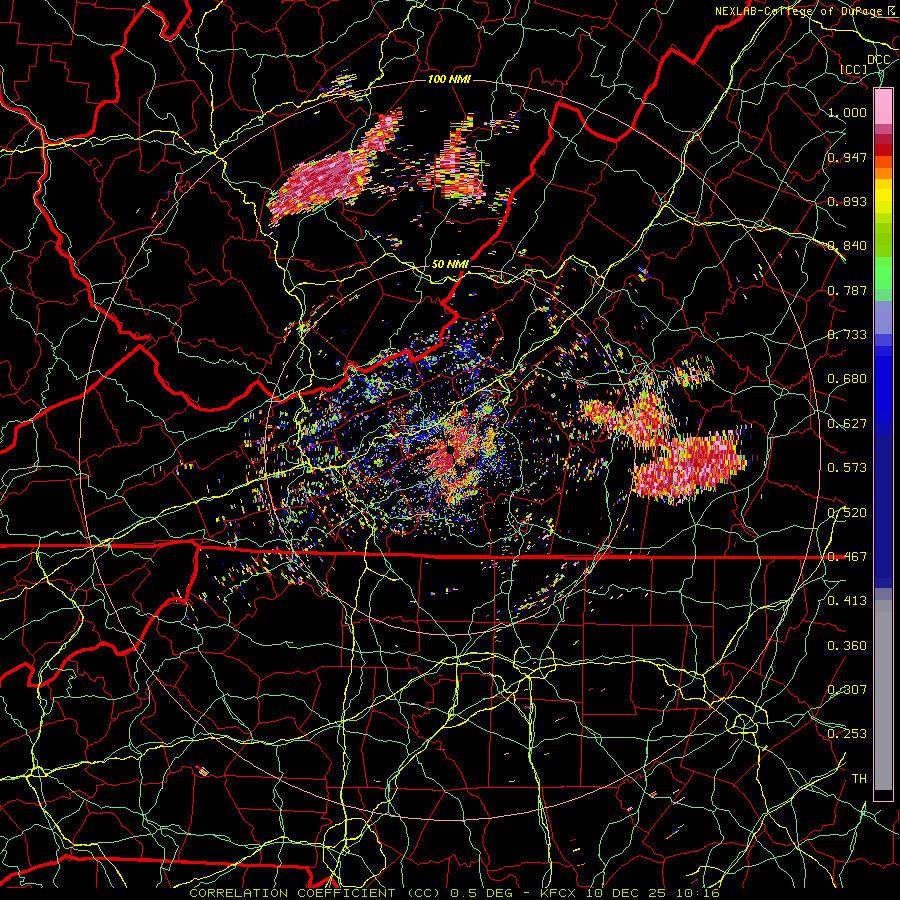
Task: Click the DCC label above the color bar
Action: 878,60
